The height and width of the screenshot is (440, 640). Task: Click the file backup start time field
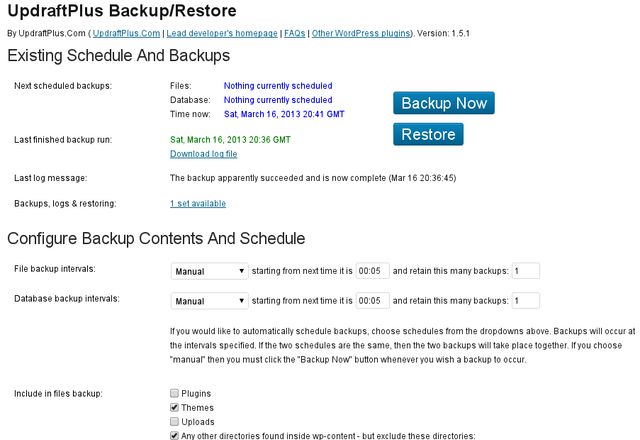(372, 271)
